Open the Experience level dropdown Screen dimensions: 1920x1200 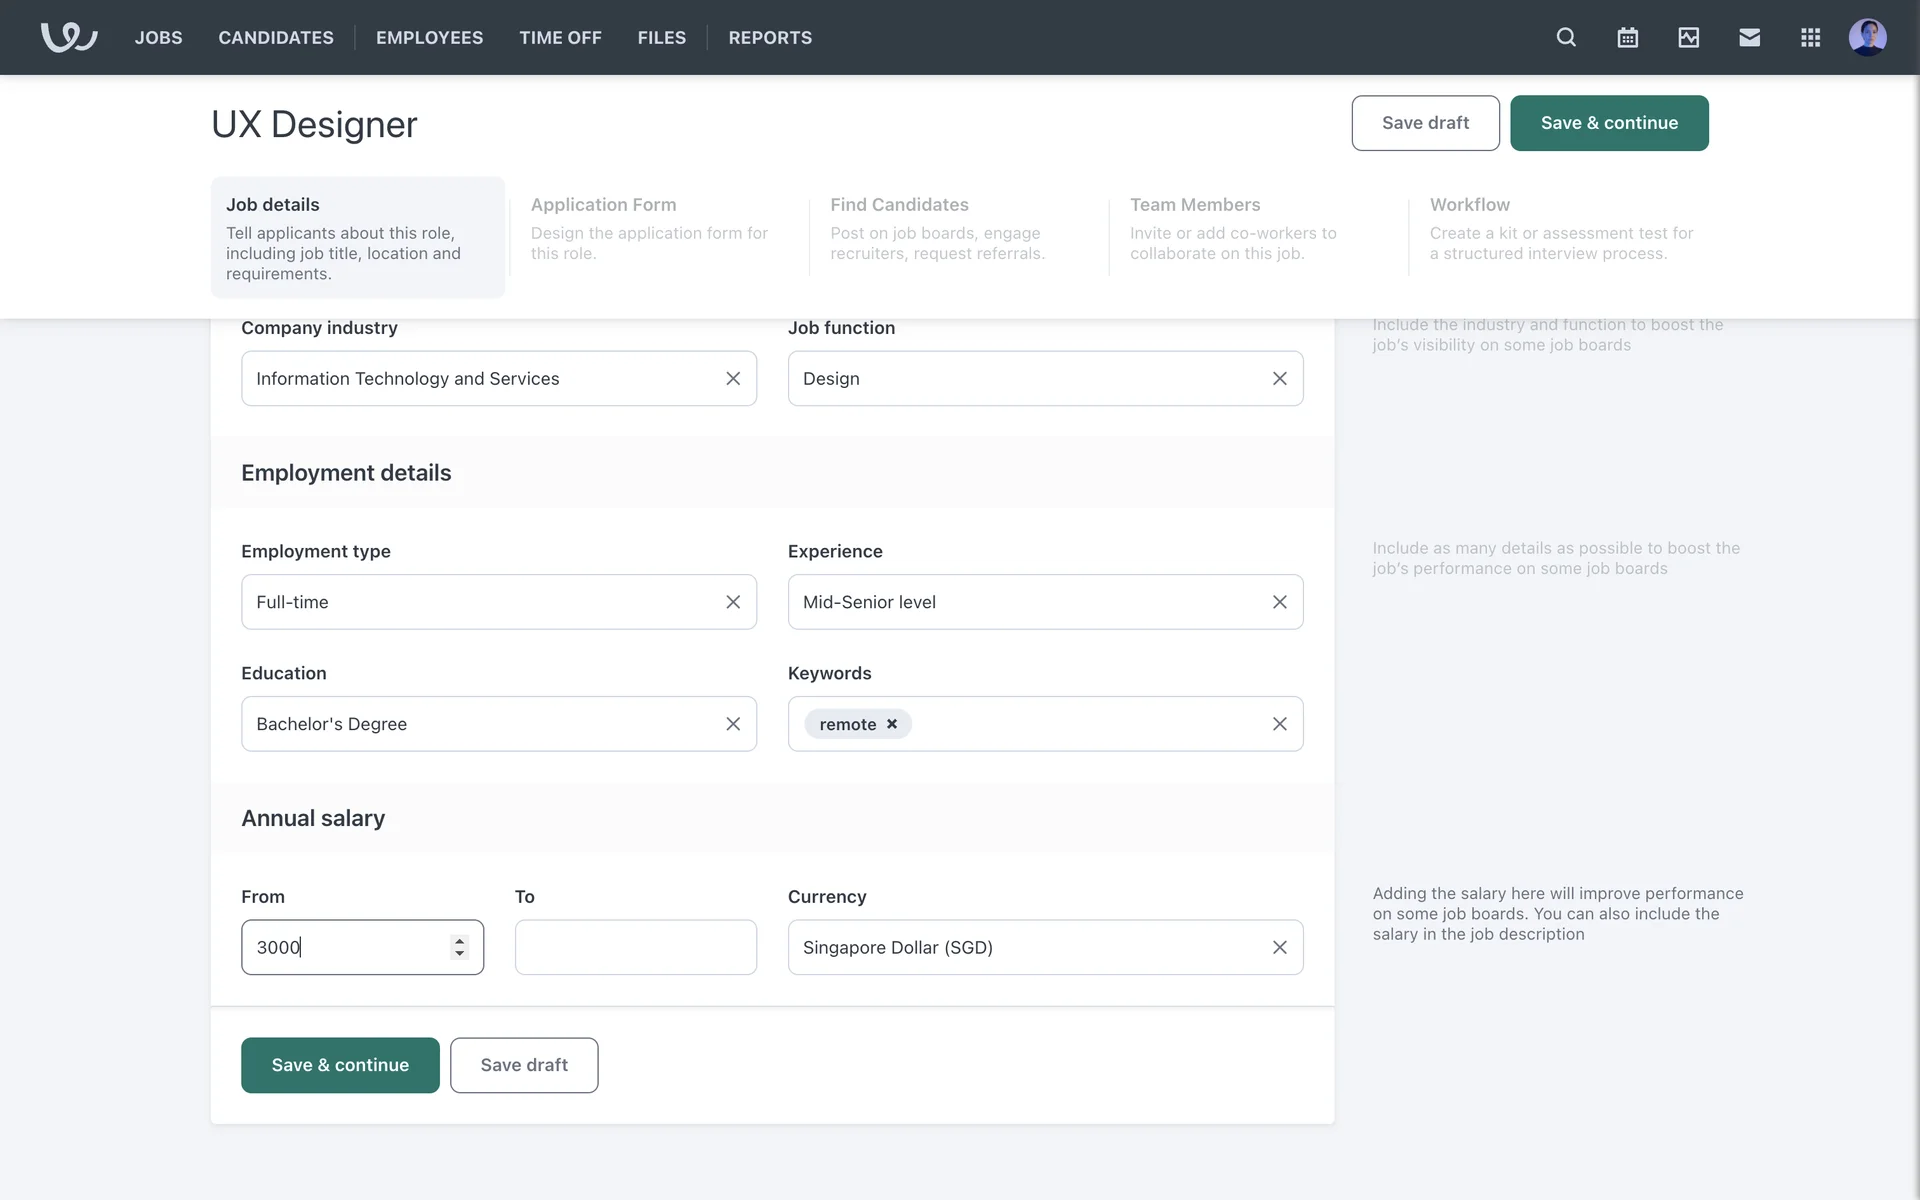[x=1025, y=602]
